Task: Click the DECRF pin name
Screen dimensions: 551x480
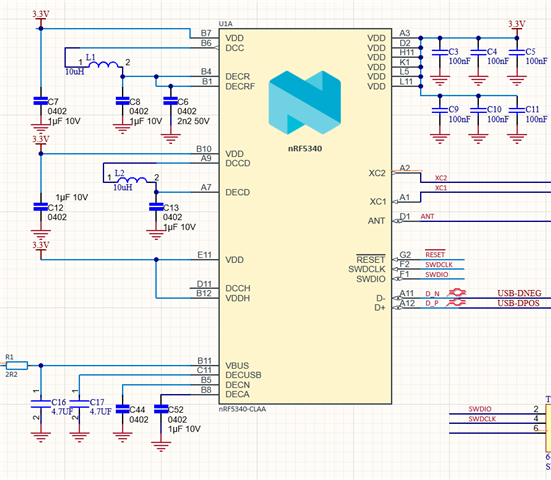Action: click(x=240, y=86)
